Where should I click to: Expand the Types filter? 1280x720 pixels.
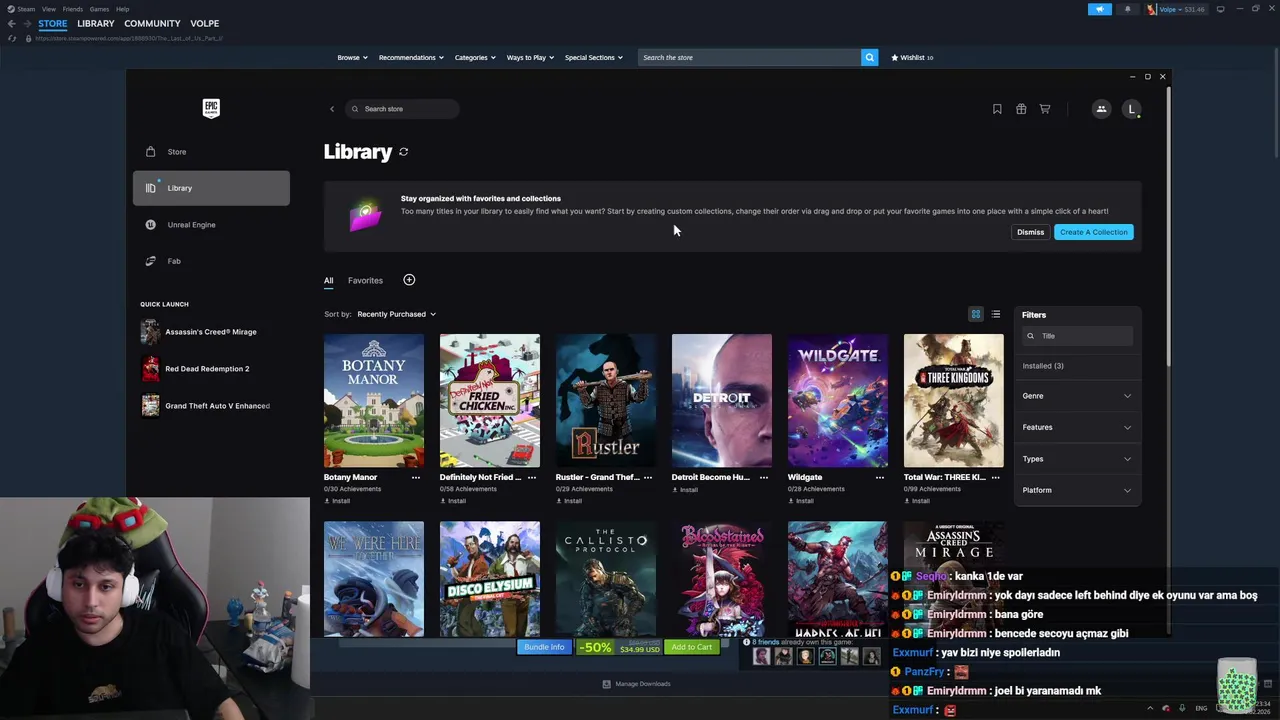tap(1078, 459)
